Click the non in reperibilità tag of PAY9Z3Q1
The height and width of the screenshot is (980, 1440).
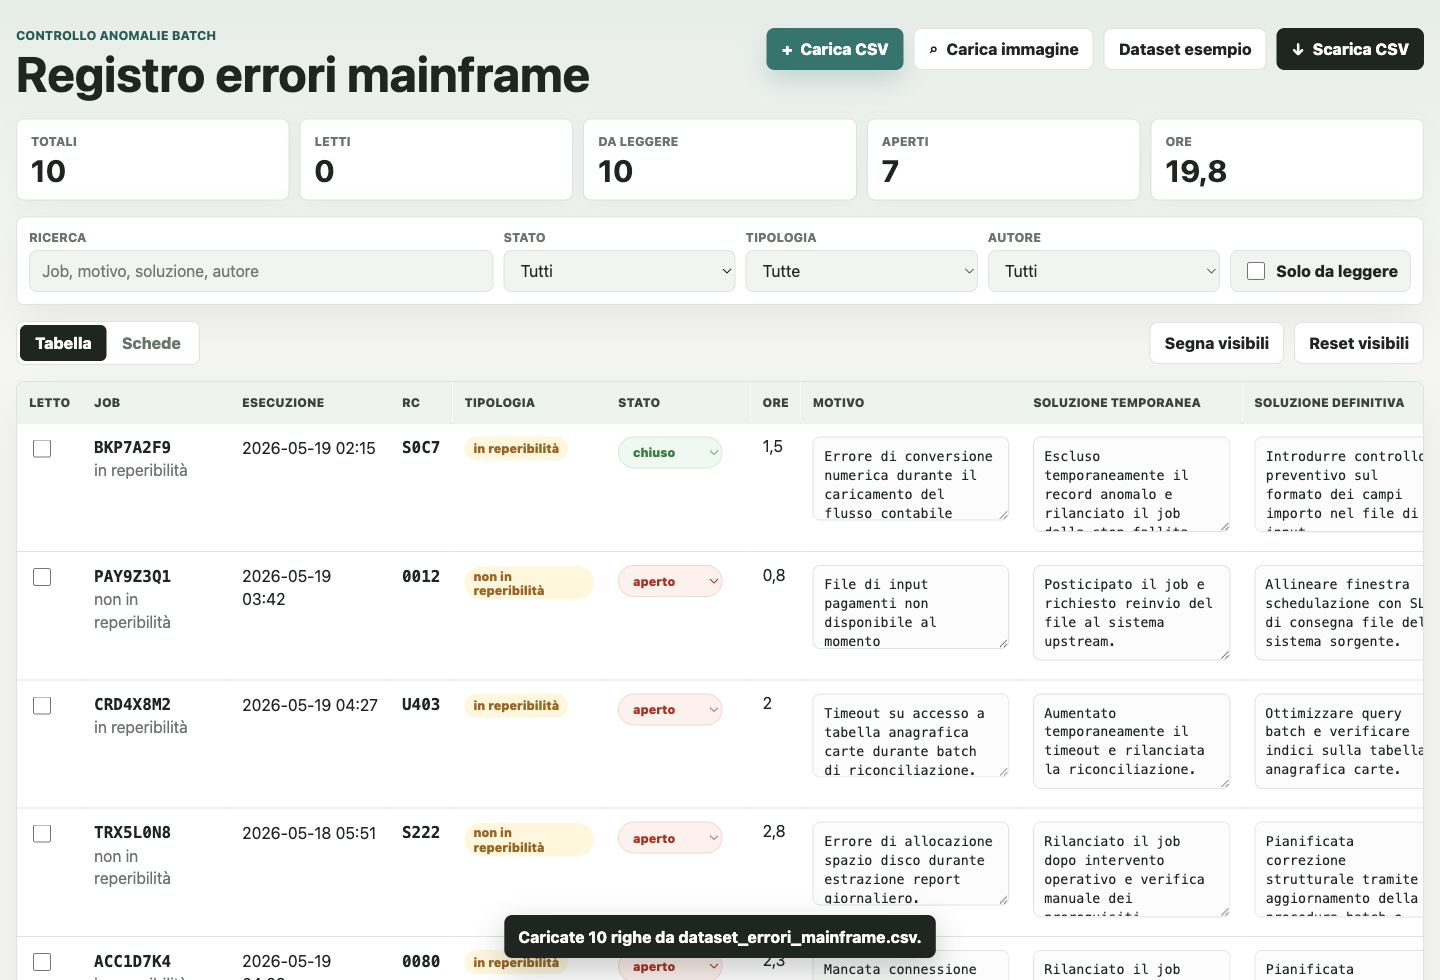(x=529, y=583)
